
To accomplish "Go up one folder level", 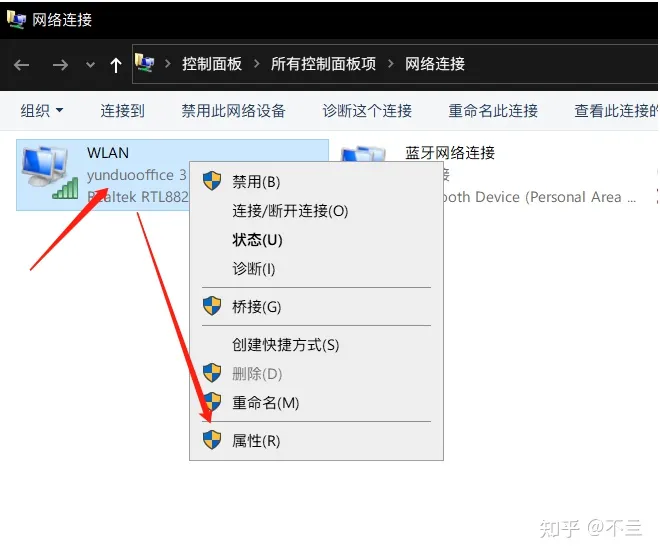I will click(x=116, y=65).
